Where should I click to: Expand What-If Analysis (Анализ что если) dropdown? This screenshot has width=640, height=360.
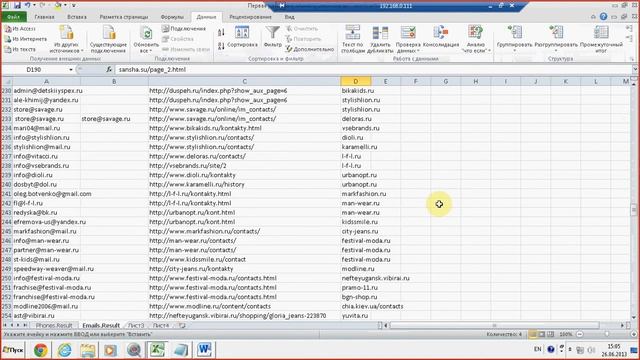click(489, 51)
